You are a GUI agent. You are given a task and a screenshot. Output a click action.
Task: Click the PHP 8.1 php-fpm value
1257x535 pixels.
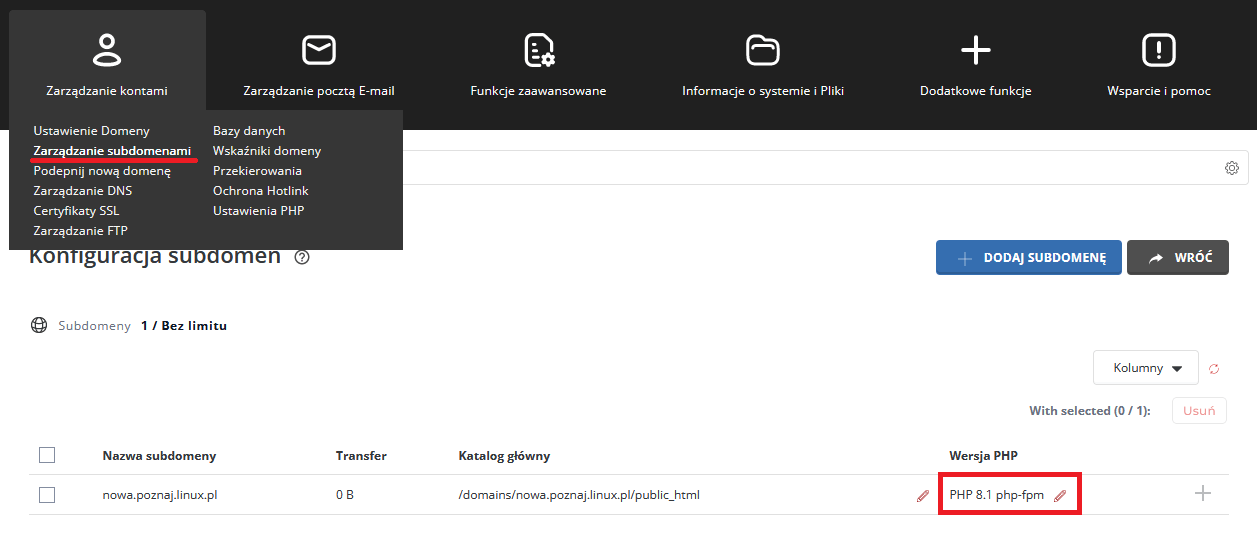point(997,494)
